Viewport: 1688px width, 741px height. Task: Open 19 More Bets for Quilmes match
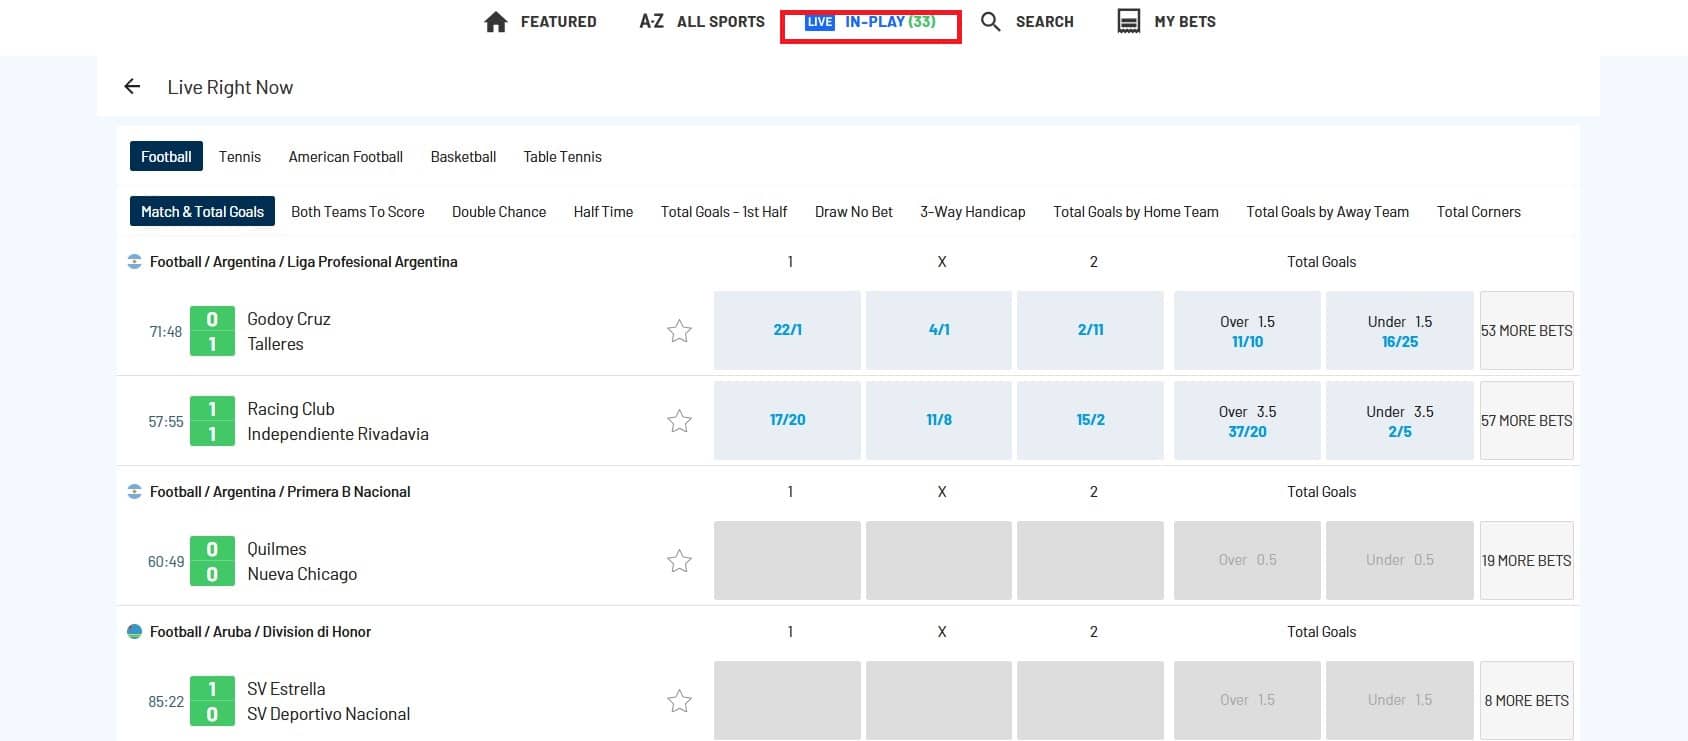coord(1527,560)
